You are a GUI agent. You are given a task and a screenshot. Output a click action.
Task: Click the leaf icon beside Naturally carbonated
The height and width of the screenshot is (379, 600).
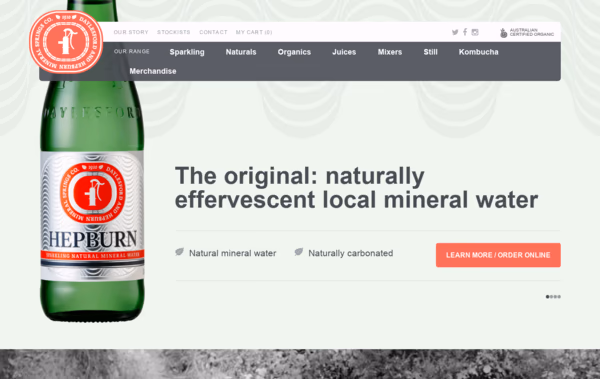point(299,252)
